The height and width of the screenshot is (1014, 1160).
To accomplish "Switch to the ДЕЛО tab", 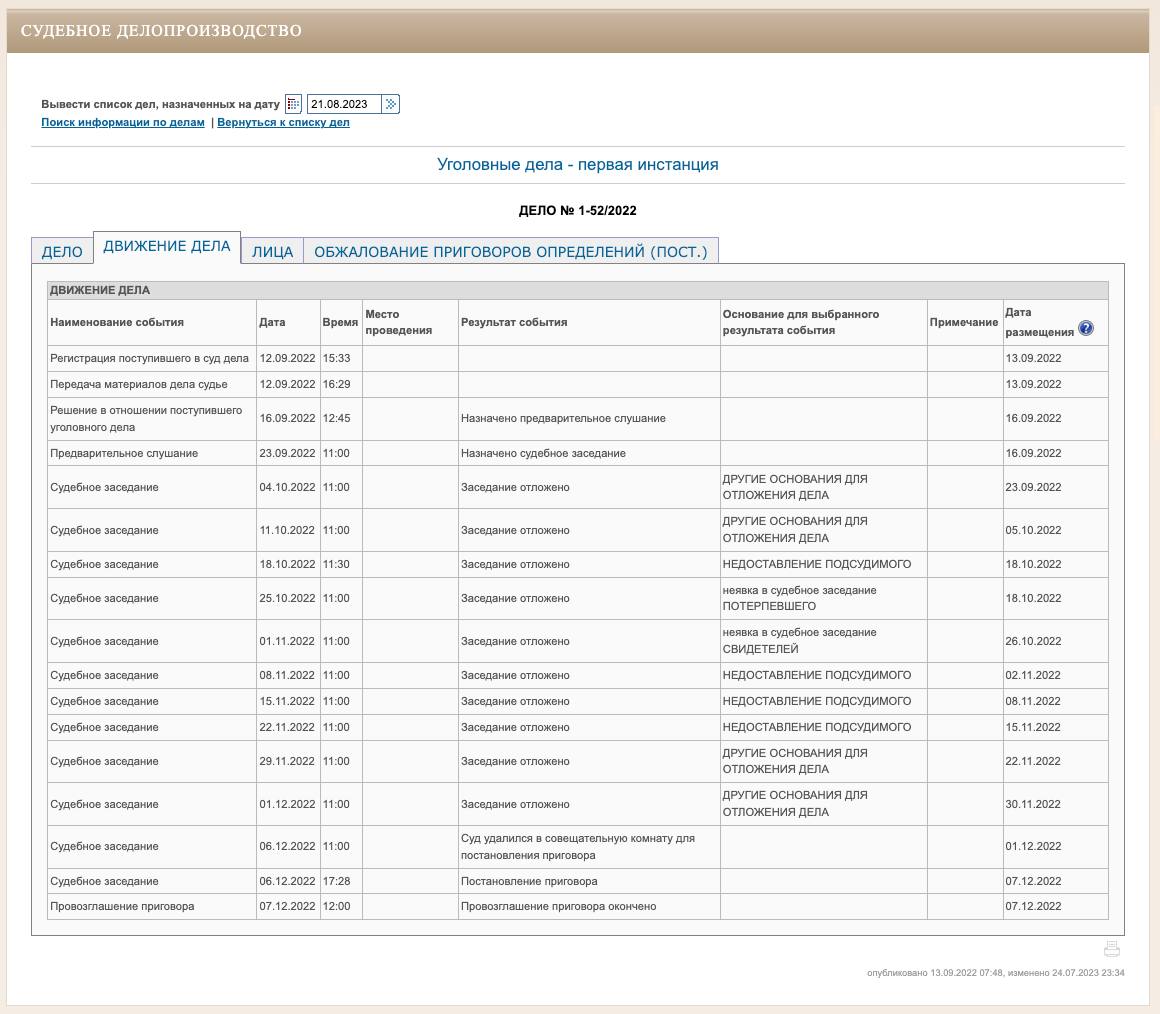I will coord(62,252).
